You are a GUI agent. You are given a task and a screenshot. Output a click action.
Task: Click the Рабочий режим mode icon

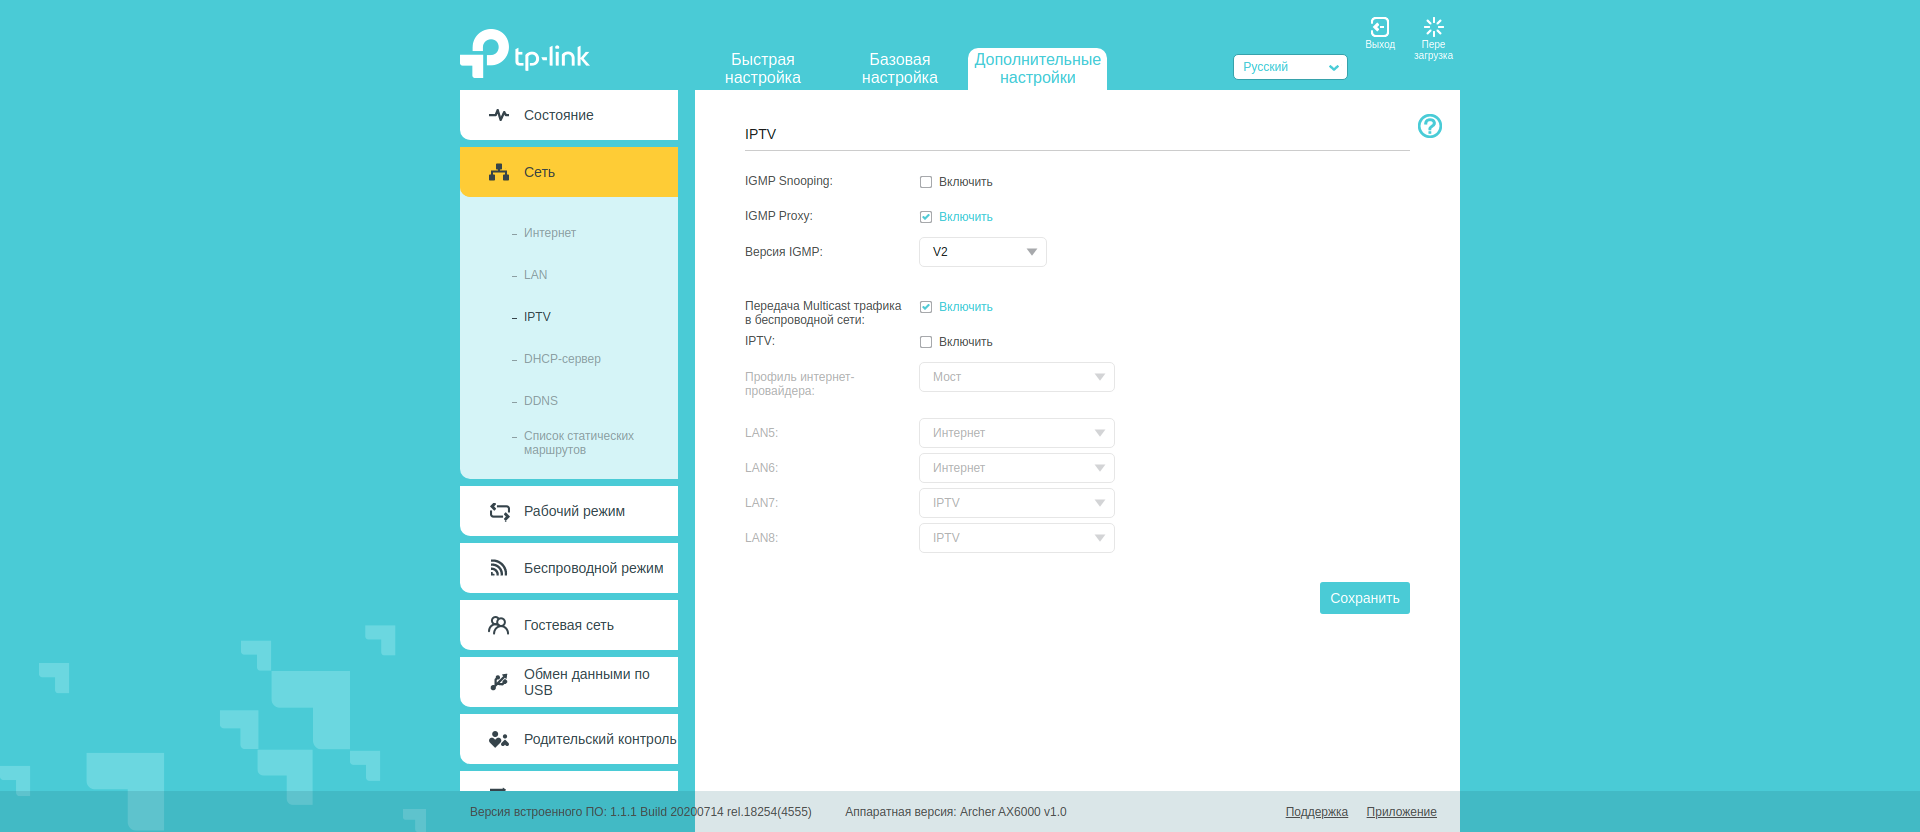click(x=499, y=511)
